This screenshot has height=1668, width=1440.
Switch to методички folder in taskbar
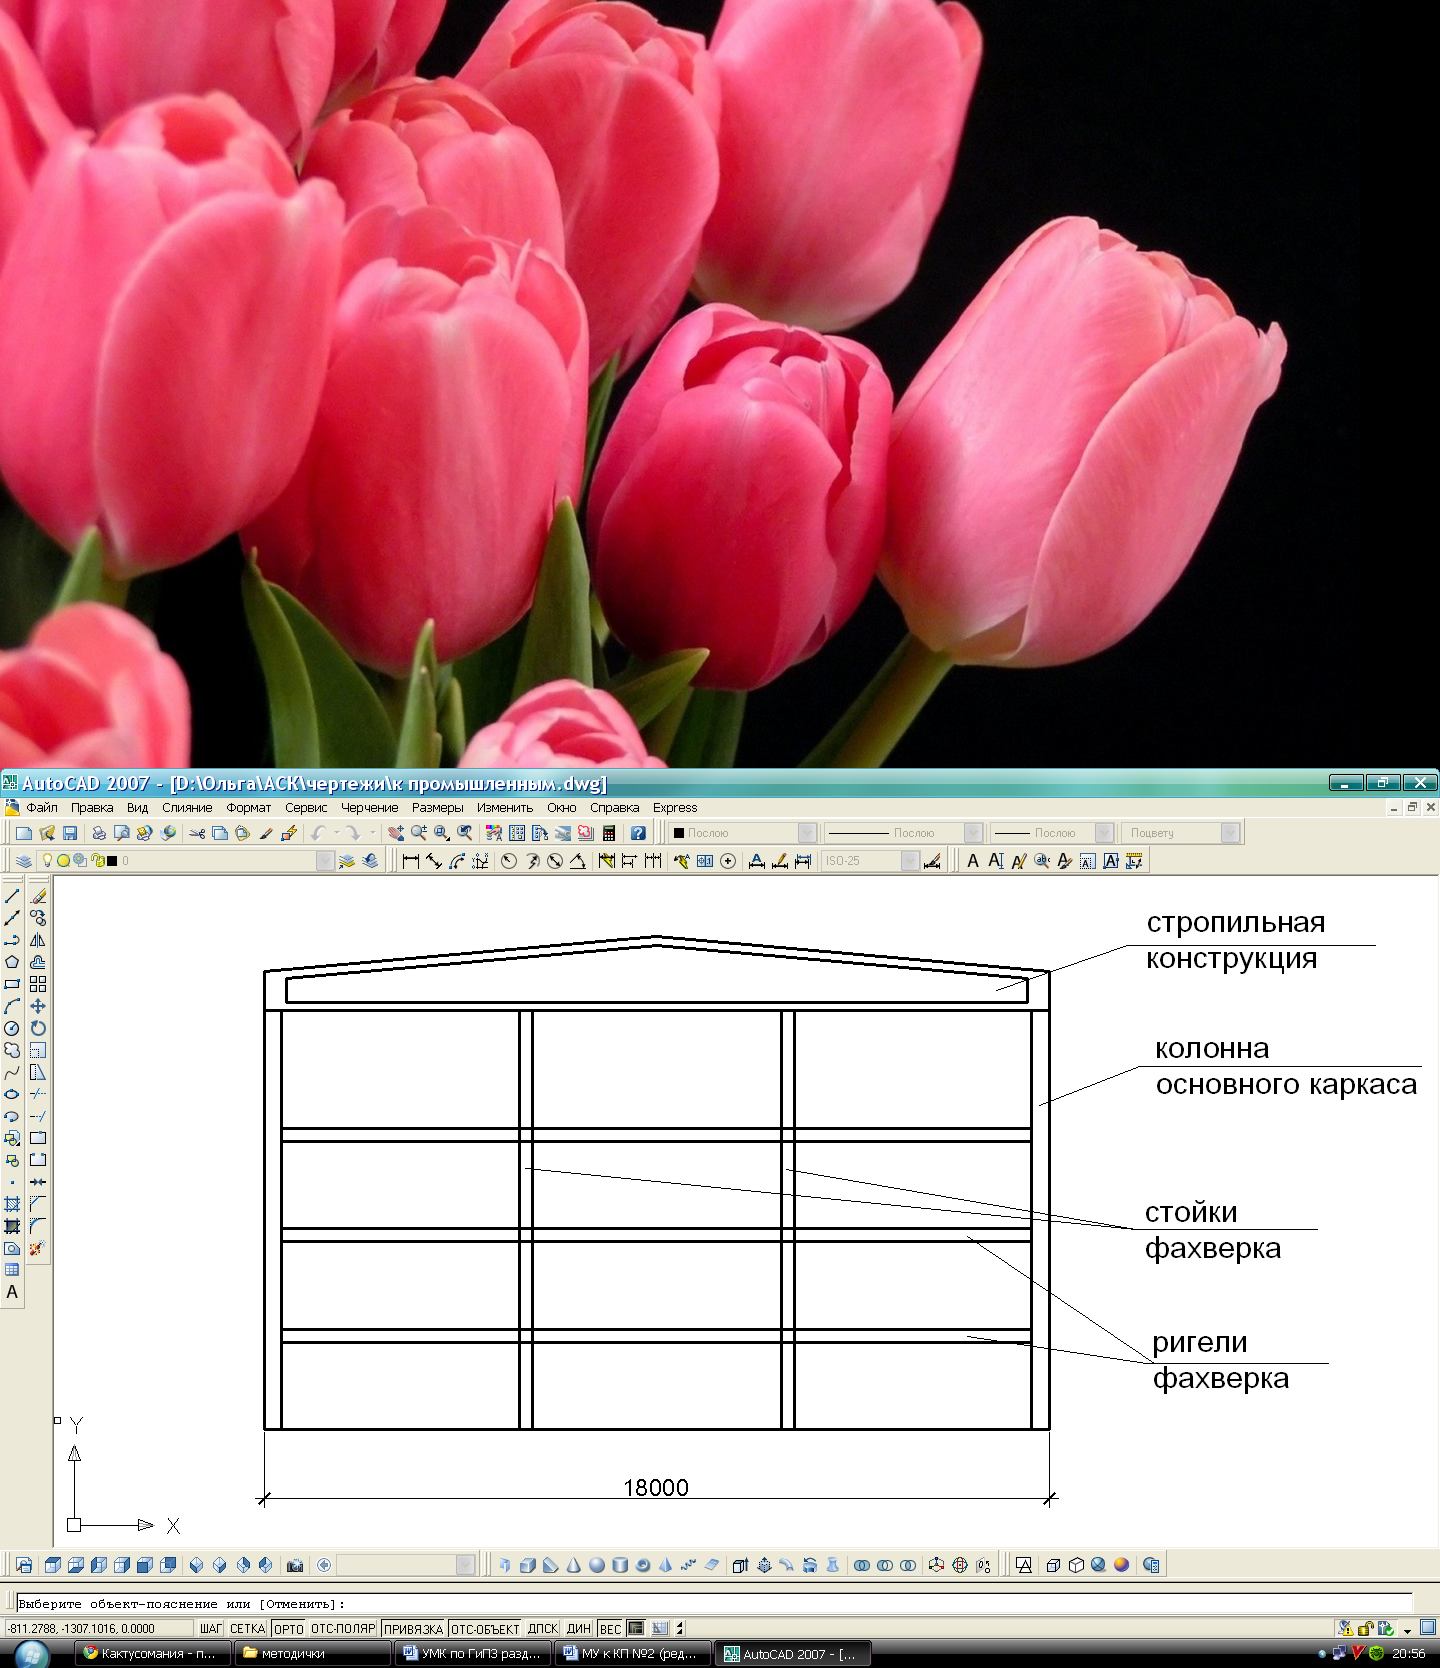tap(312, 1654)
